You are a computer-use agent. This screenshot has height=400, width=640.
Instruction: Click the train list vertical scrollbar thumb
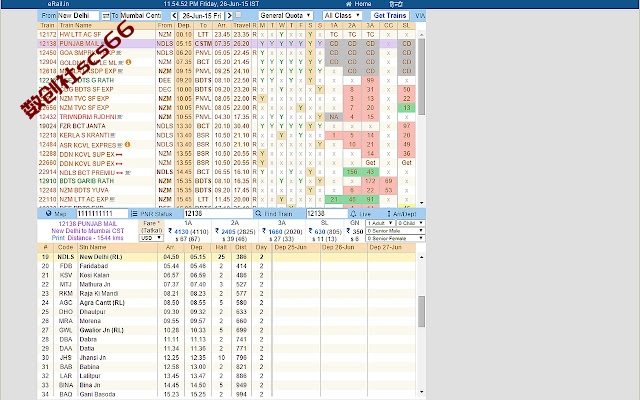pyautogui.click(x=421, y=77)
